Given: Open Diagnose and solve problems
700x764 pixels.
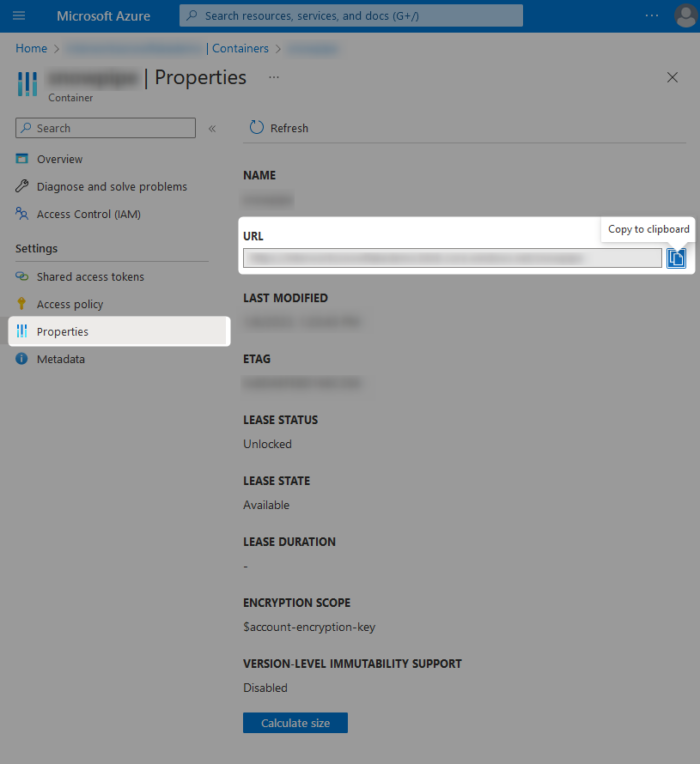Looking at the screenshot, I should coord(111,186).
